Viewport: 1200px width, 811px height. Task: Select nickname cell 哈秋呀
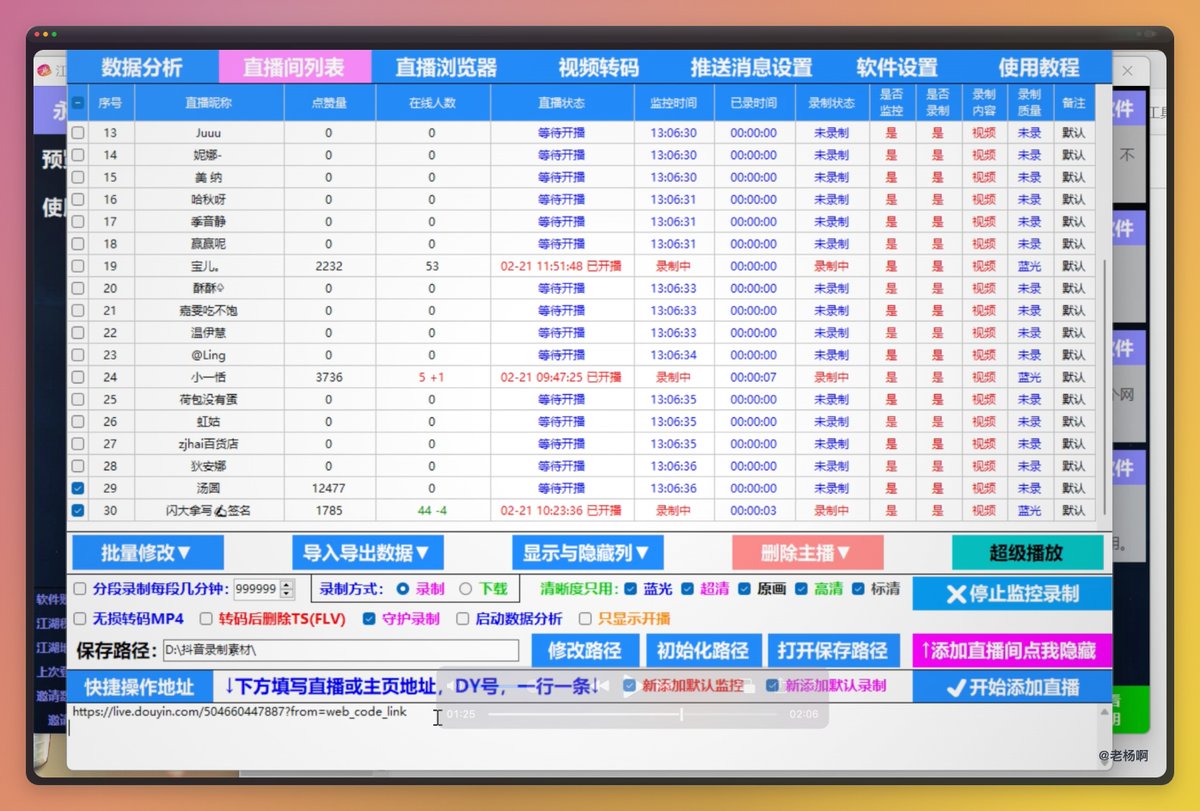click(x=209, y=199)
